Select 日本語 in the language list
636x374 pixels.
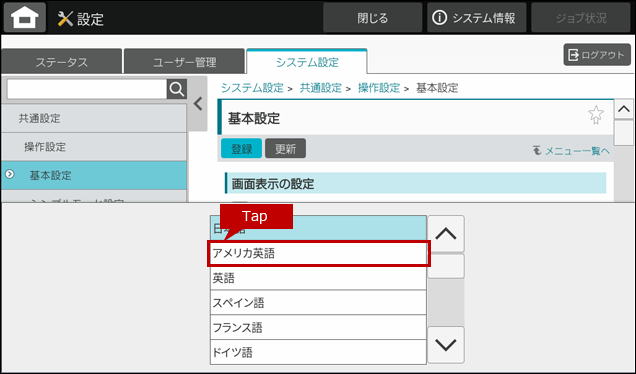(x=318, y=228)
